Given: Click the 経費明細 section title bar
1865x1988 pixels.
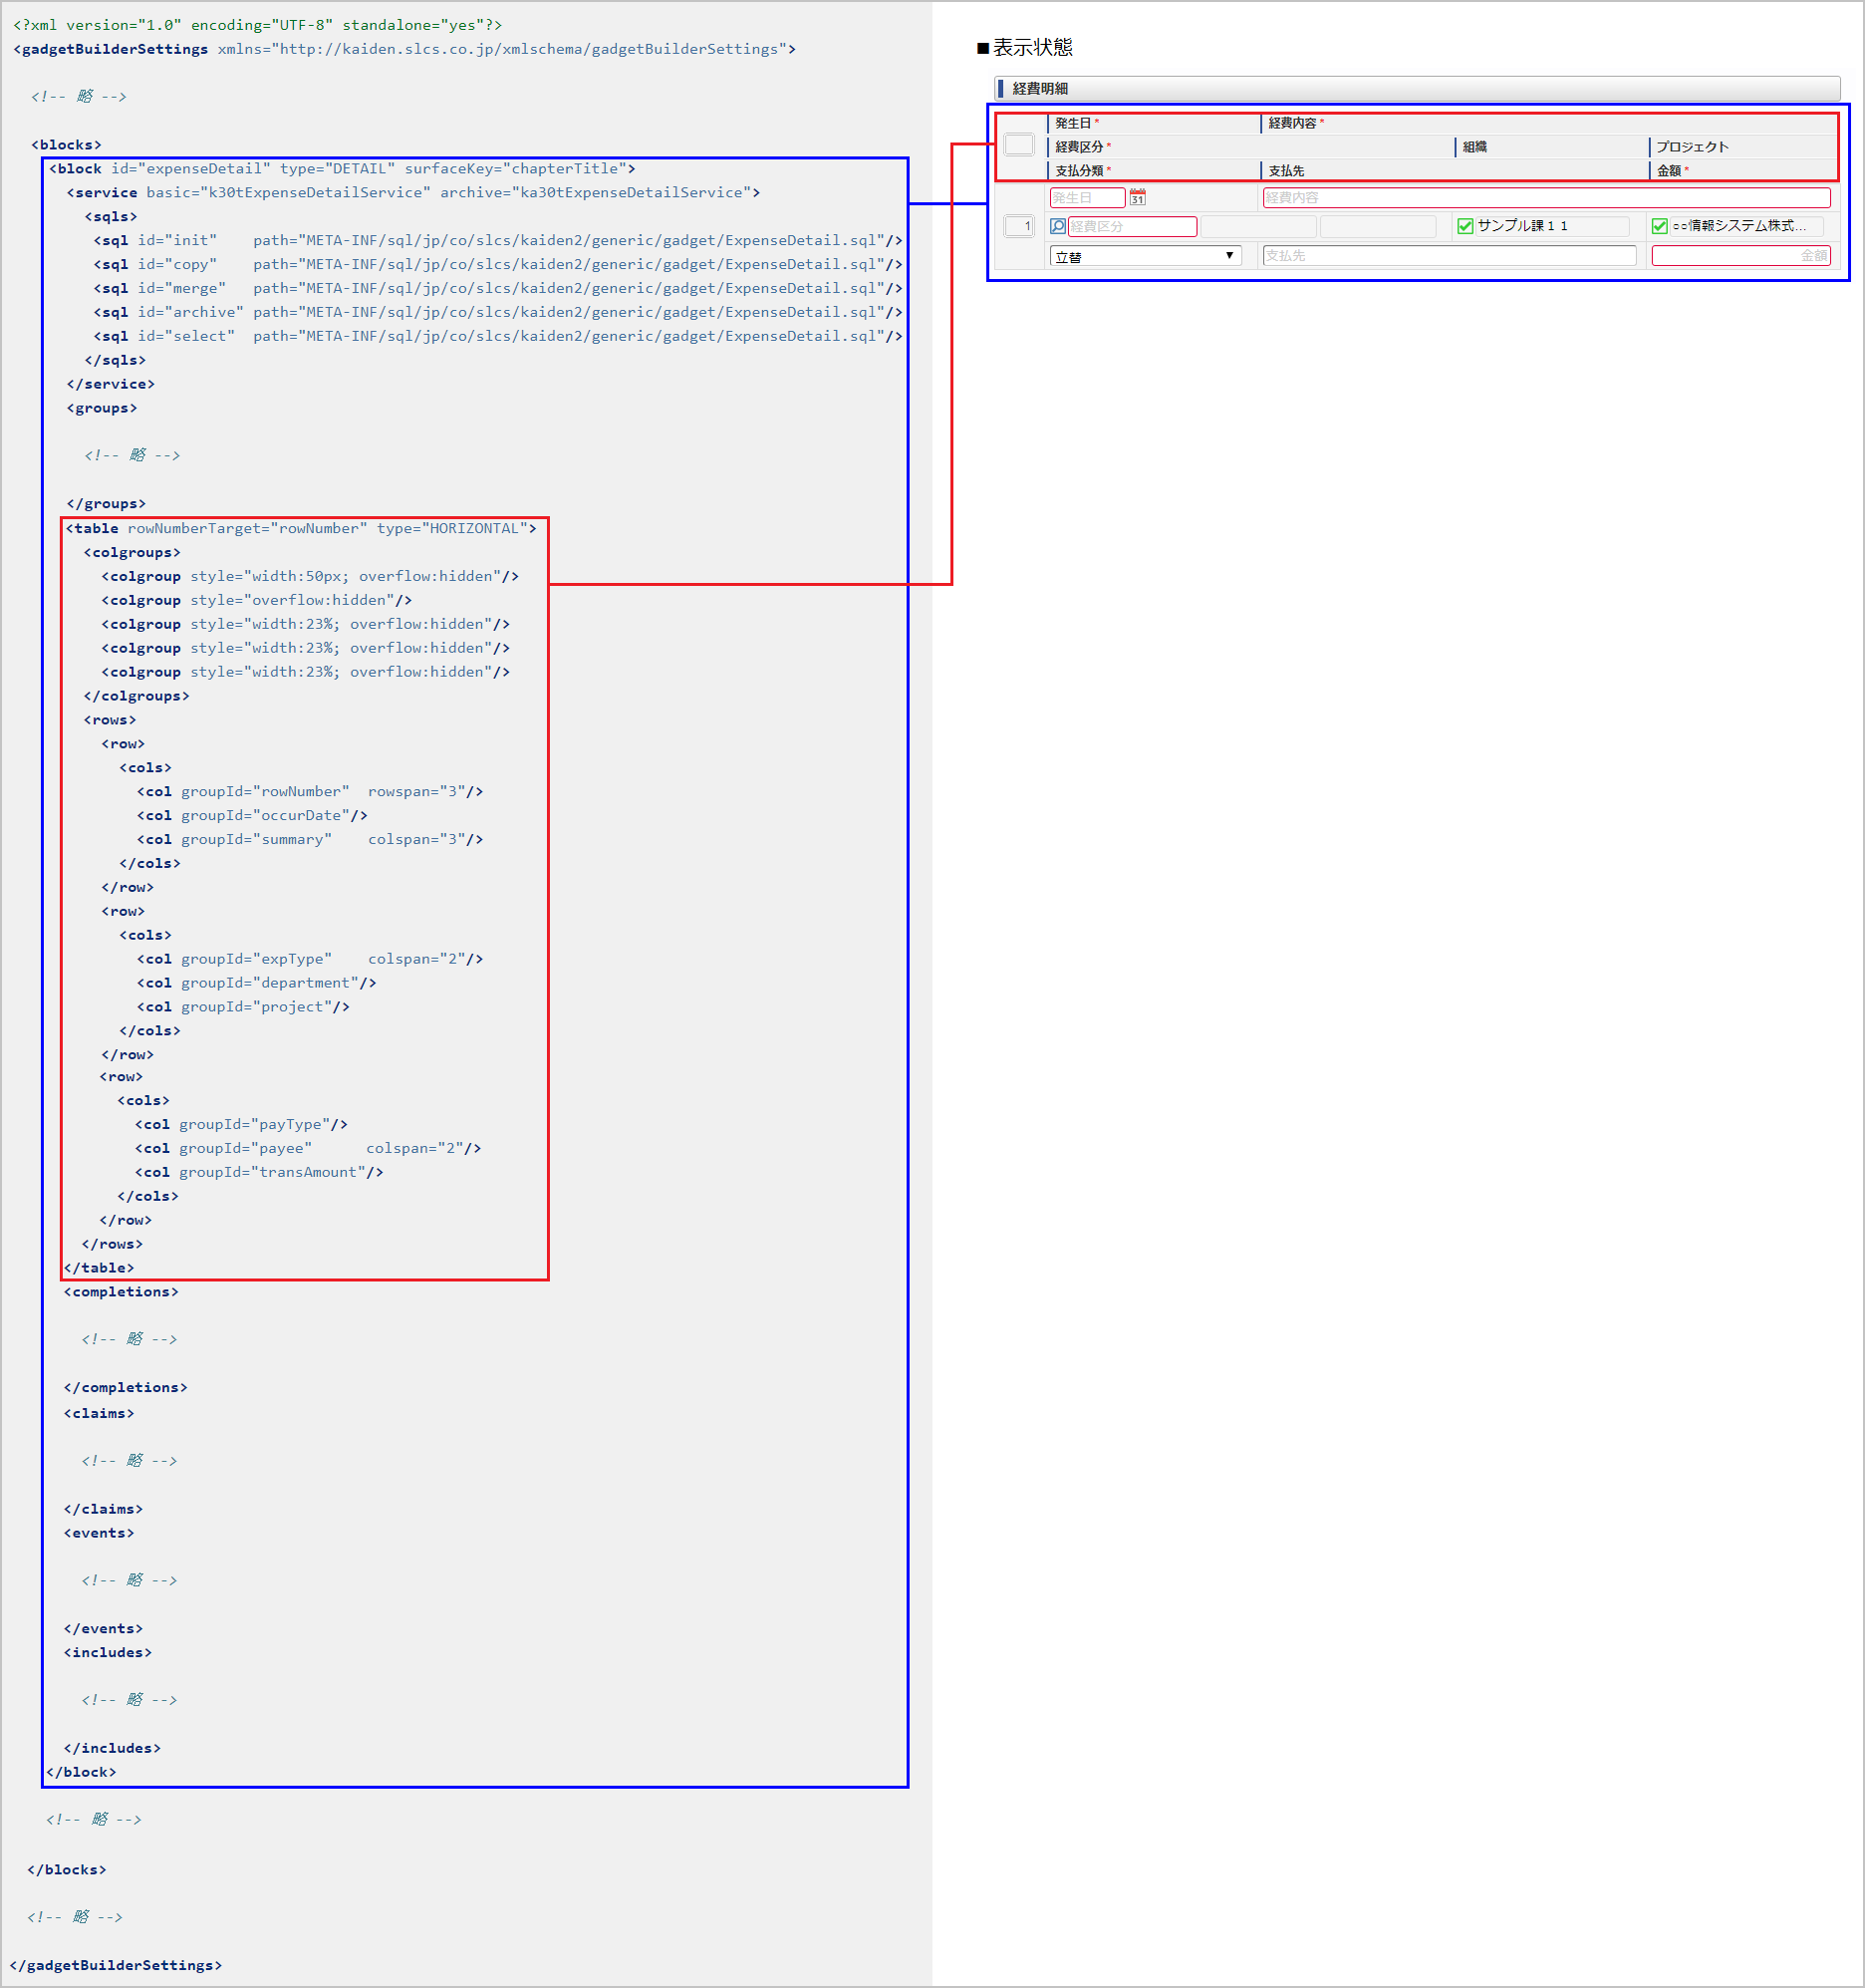Looking at the screenshot, I should point(1417,88).
